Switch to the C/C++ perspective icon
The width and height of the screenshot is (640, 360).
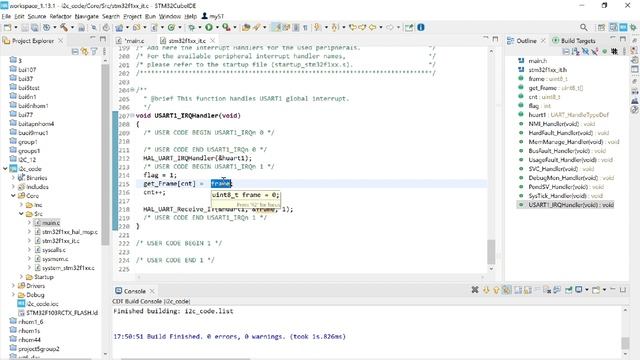[613, 27]
